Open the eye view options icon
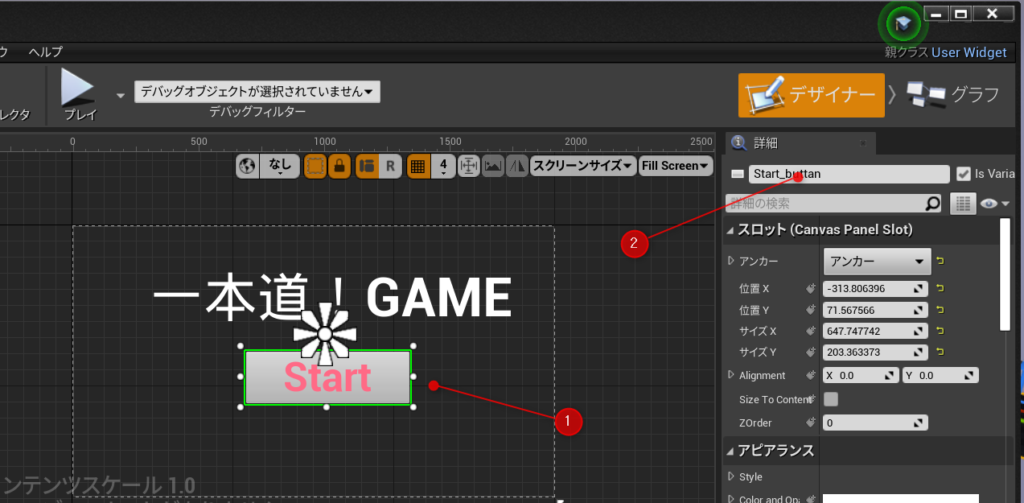 (x=990, y=203)
